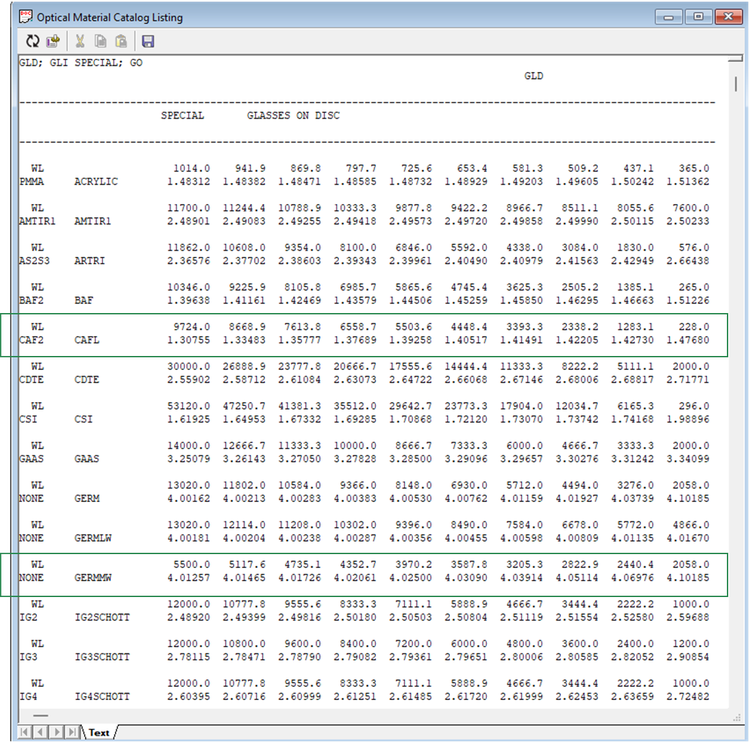Go to first tab using the navigation arrow

click(24, 732)
